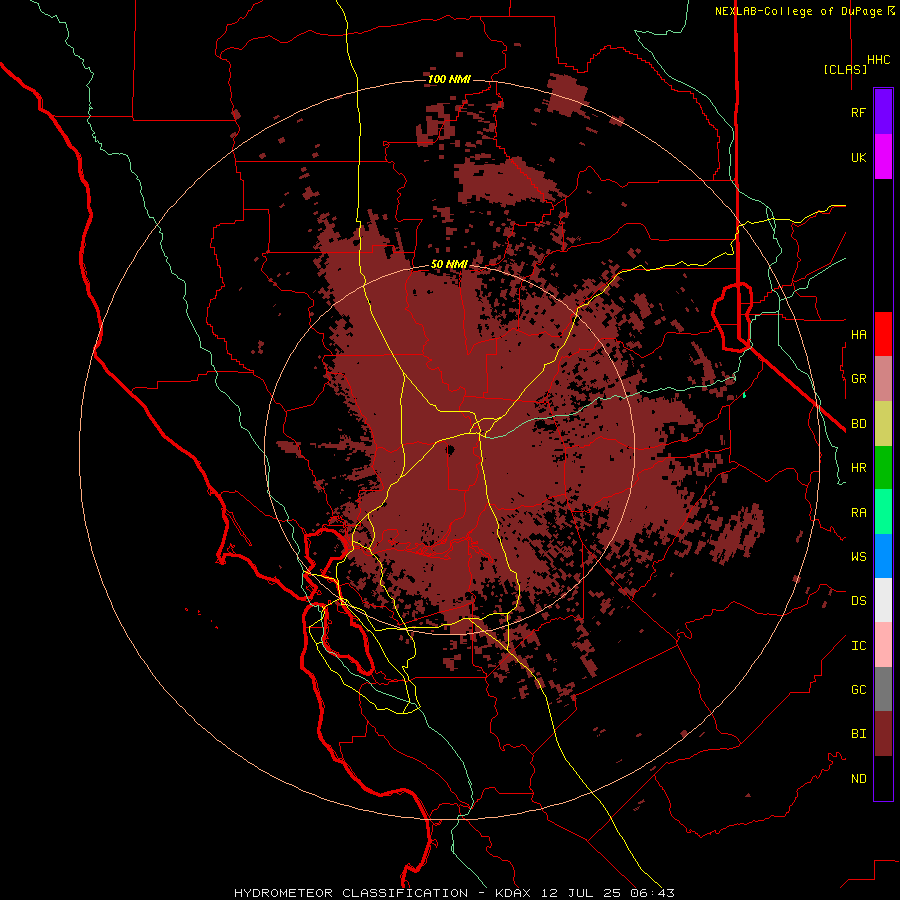Click the GC gray legend swatch
This screenshot has width=900, height=900.
pos(883,689)
